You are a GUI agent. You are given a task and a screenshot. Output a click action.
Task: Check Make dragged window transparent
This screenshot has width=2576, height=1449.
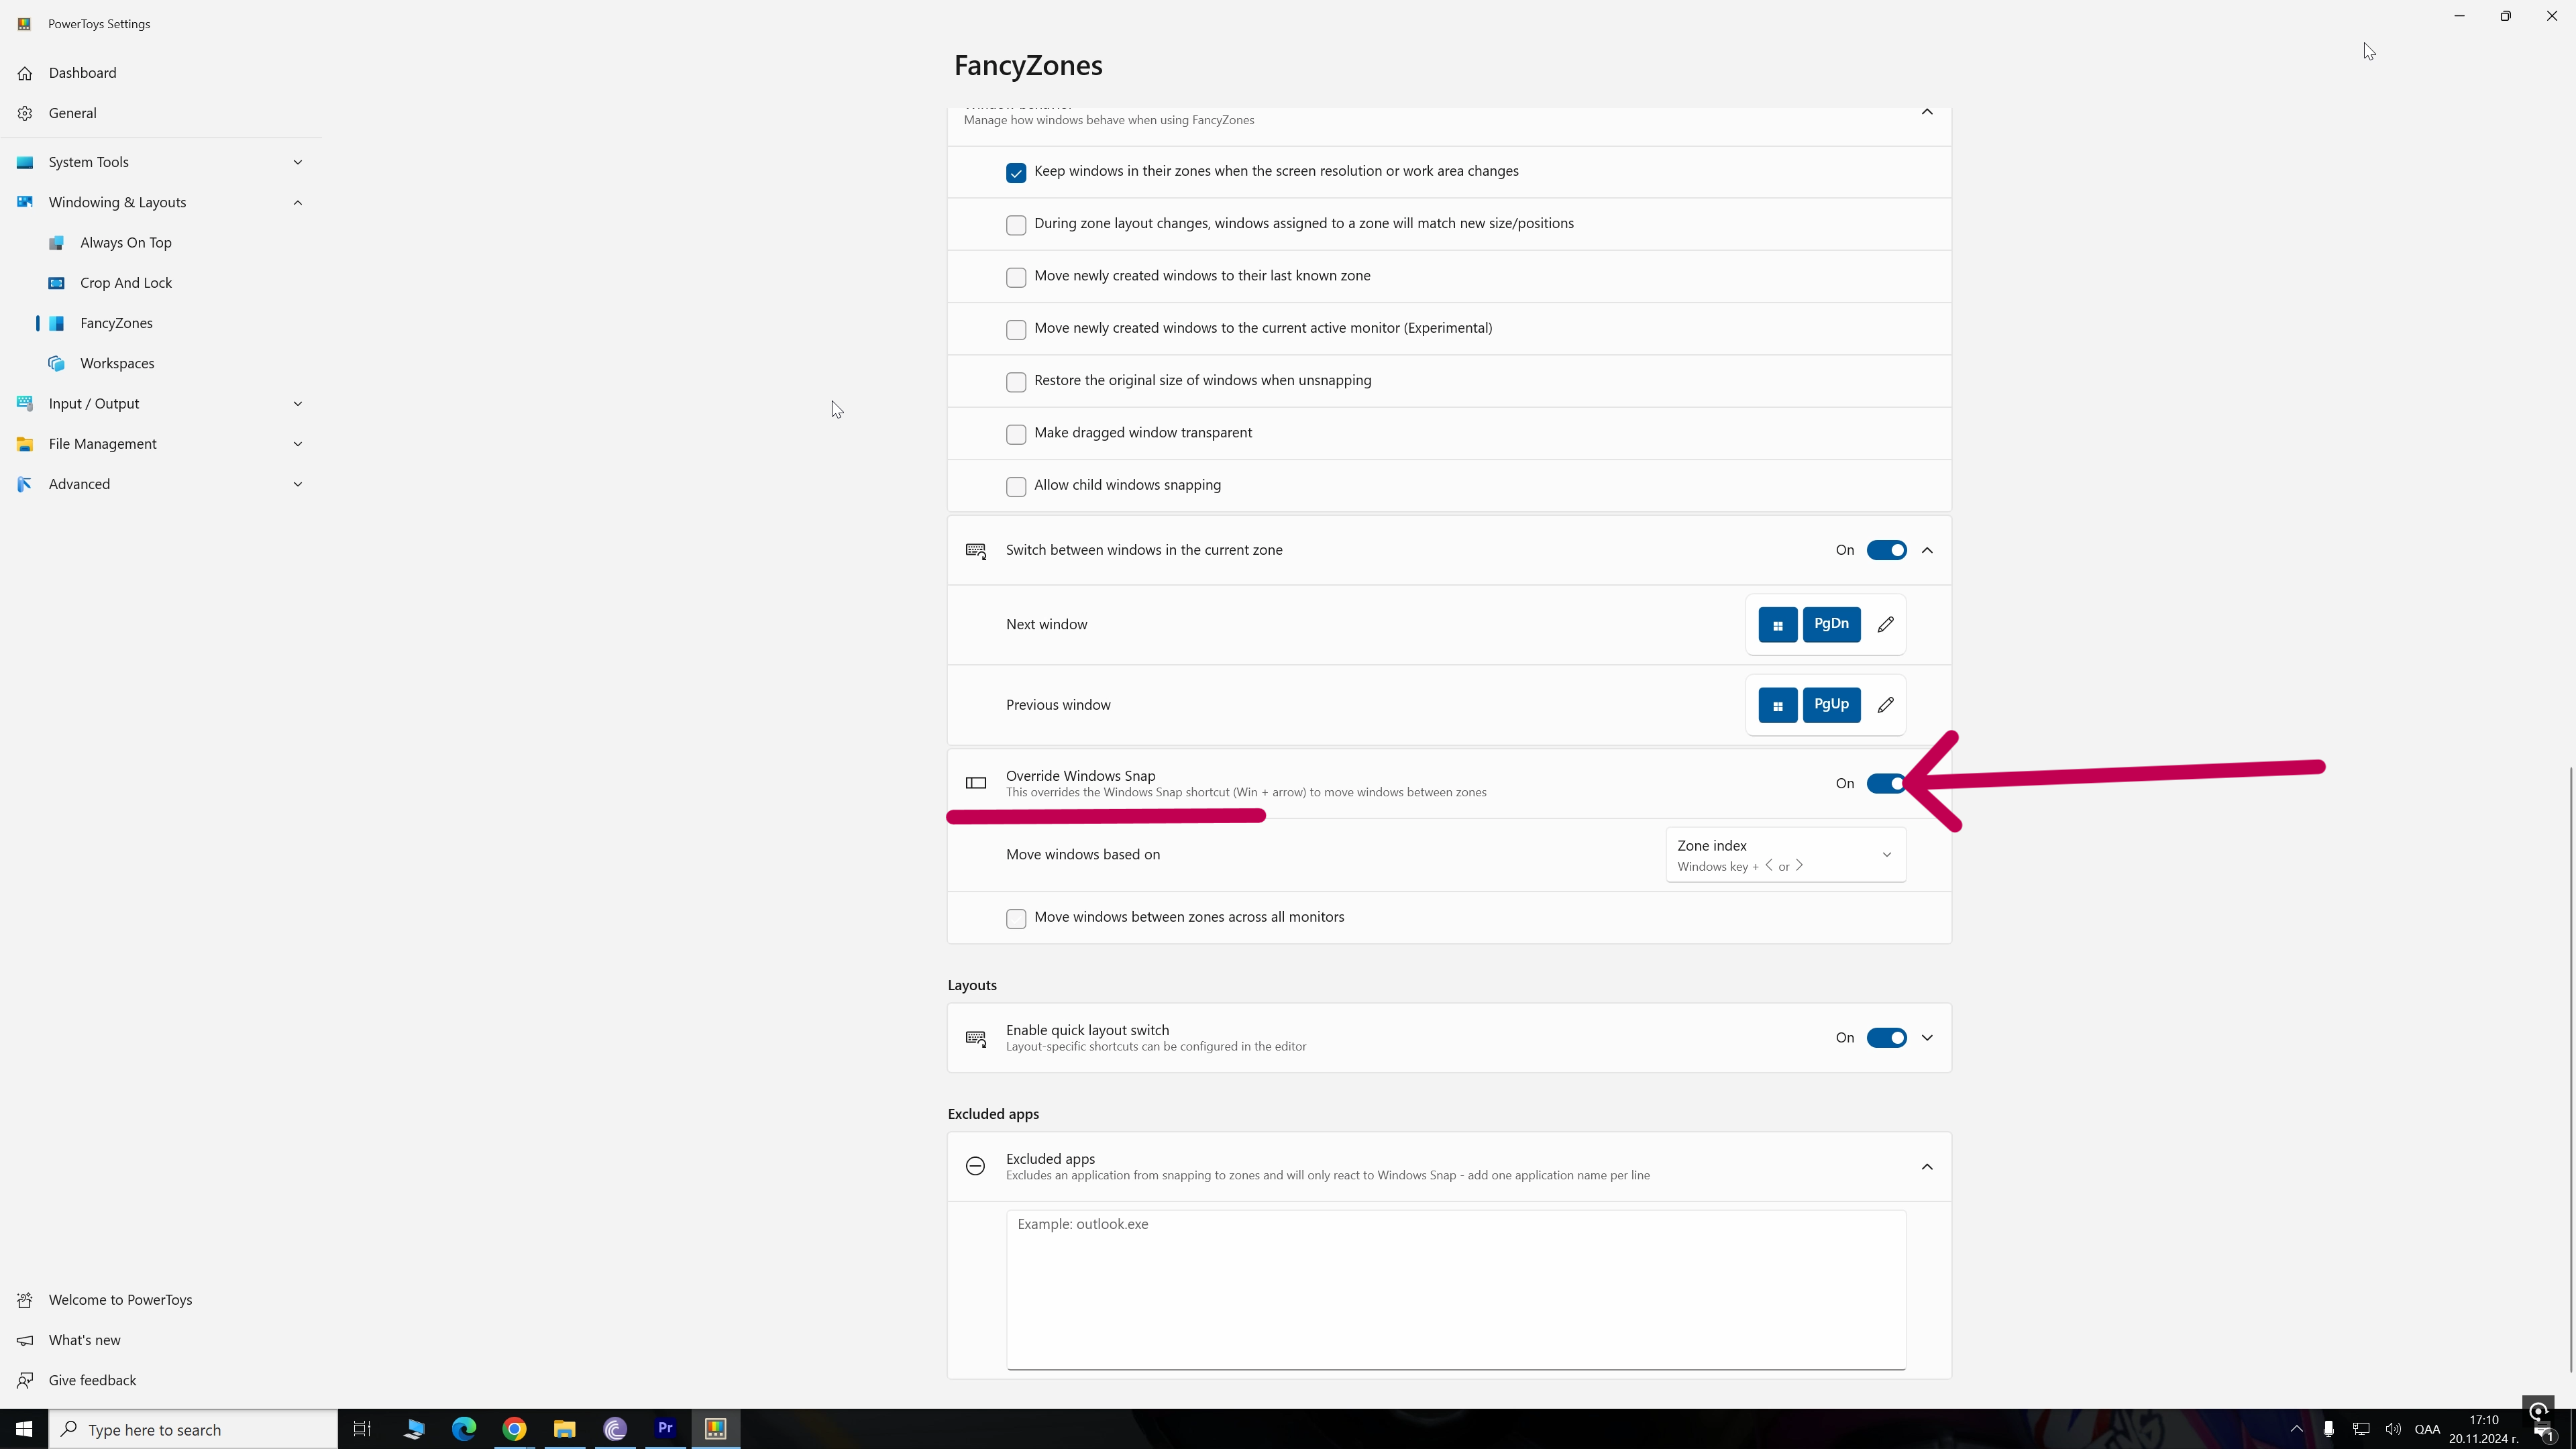(1016, 434)
